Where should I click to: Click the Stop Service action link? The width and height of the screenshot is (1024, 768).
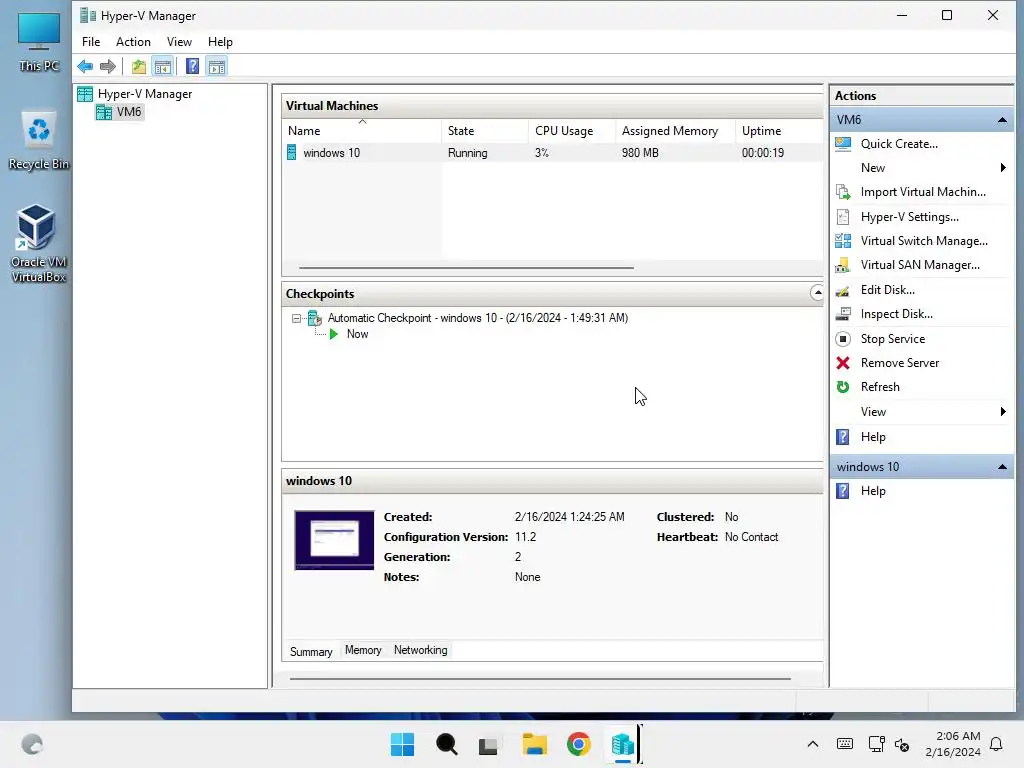[892, 339]
